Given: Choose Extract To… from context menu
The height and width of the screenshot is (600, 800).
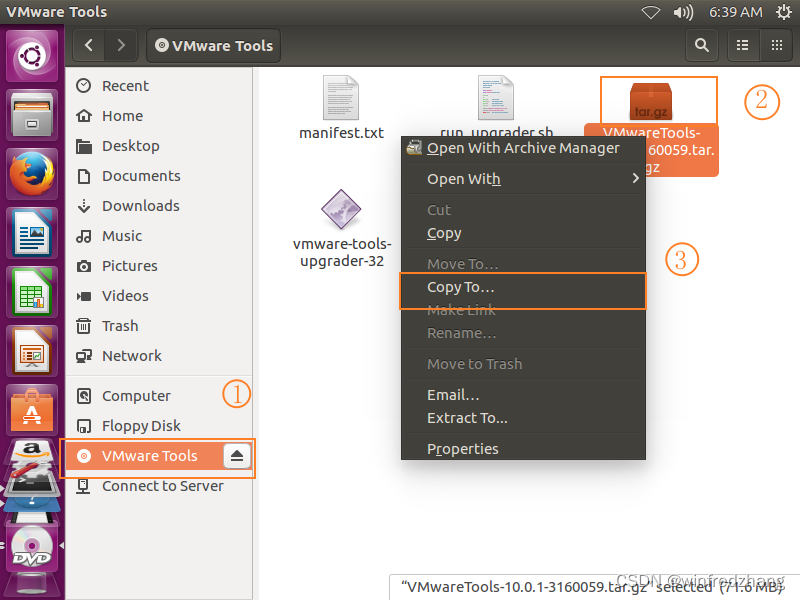Looking at the screenshot, I should (x=523, y=418).
